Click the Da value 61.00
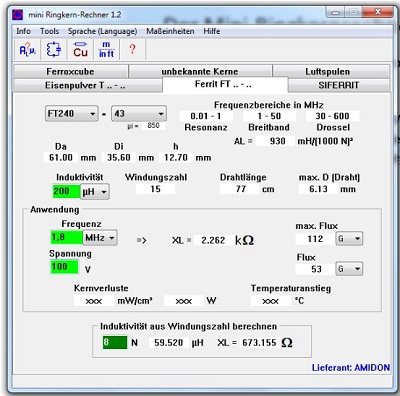The image size is (400, 396). point(61,157)
